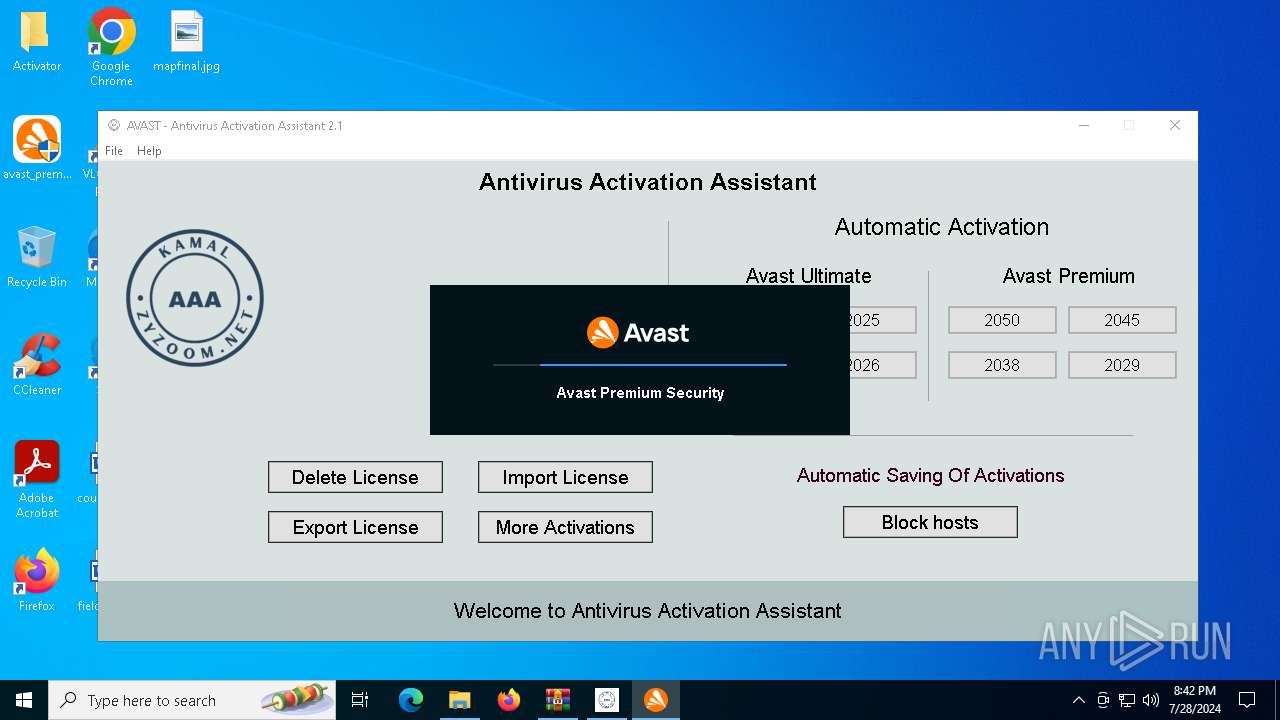
Task: Click 'Avast Premium Security' splash text
Action: click(x=640, y=393)
